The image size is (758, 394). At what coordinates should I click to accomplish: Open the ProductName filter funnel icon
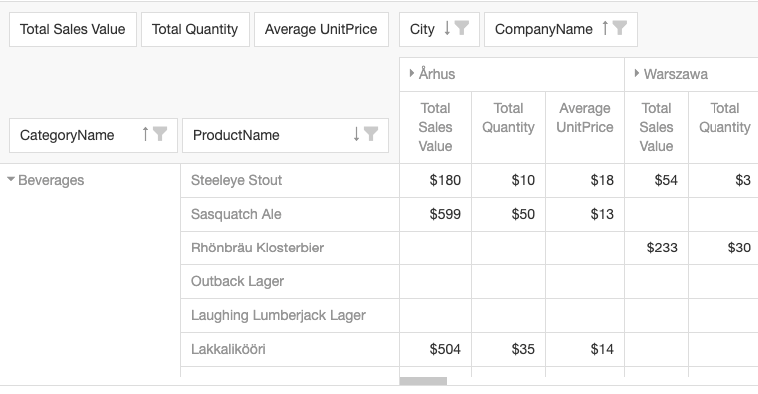371,134
